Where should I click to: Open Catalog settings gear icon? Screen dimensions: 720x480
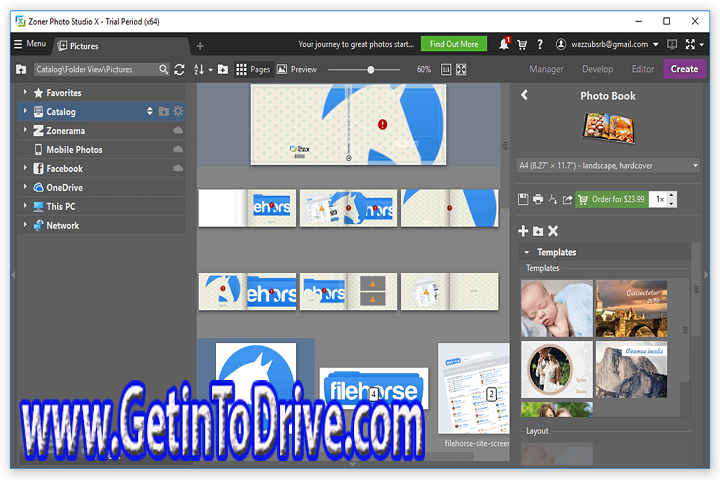[178, 111]
